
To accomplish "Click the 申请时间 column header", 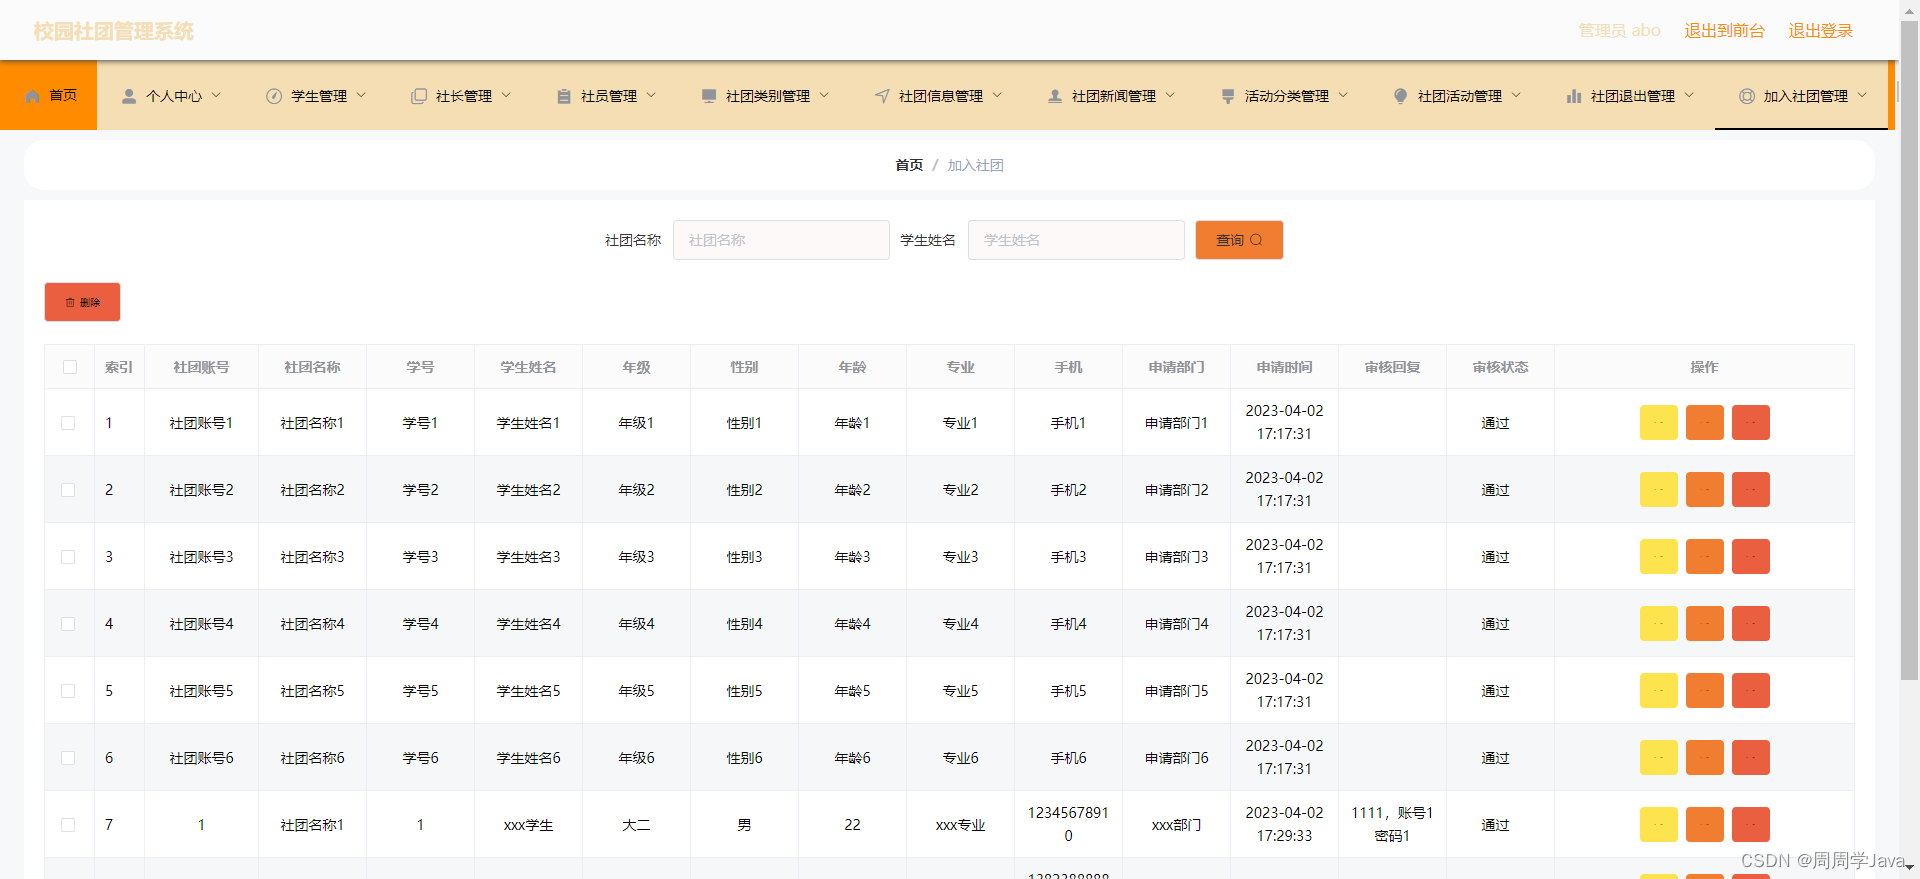I will click(x=1284, y=367).
